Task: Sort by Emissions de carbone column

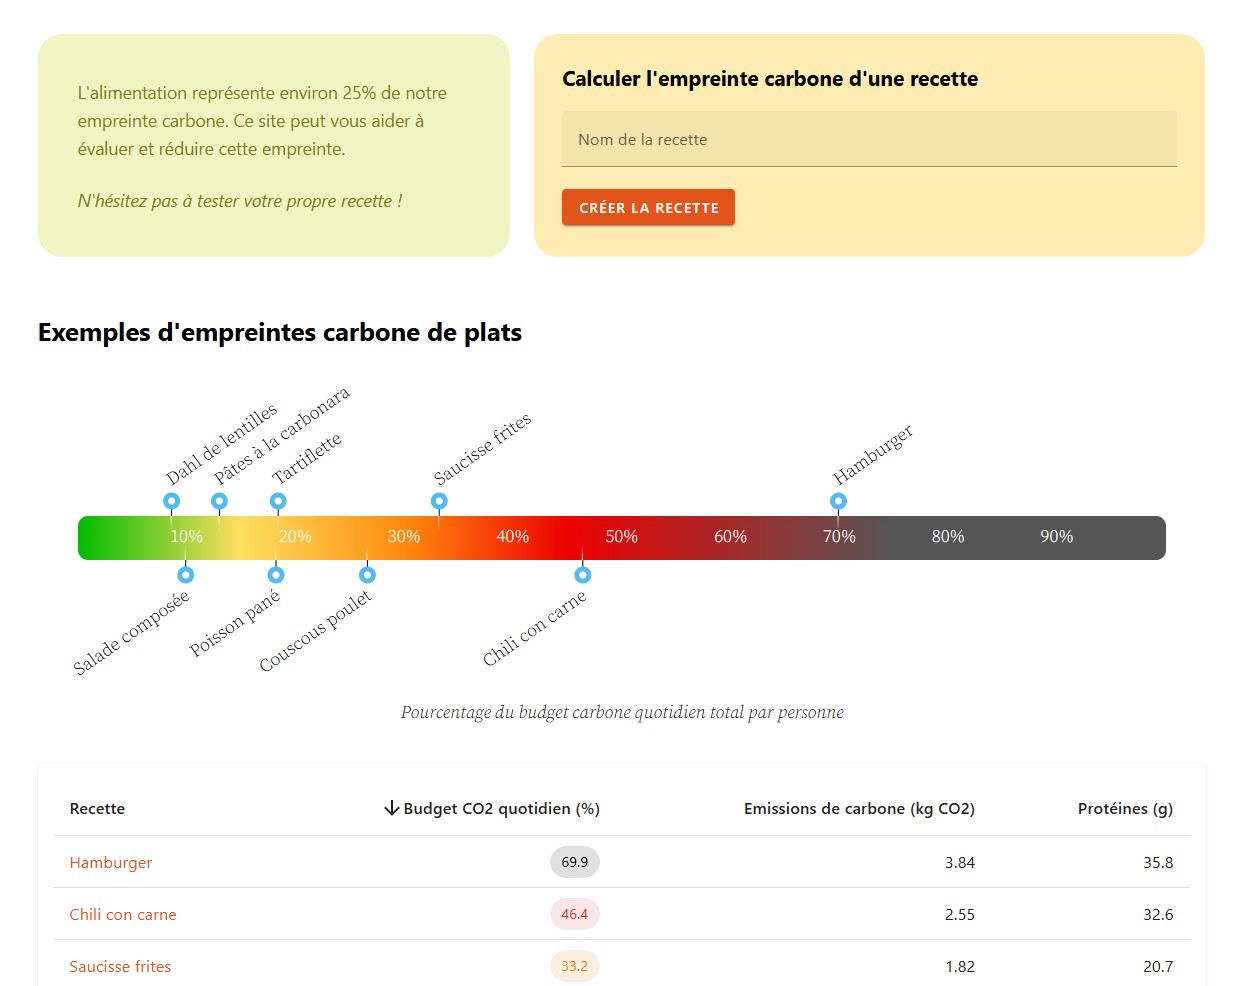Action: 858,808
